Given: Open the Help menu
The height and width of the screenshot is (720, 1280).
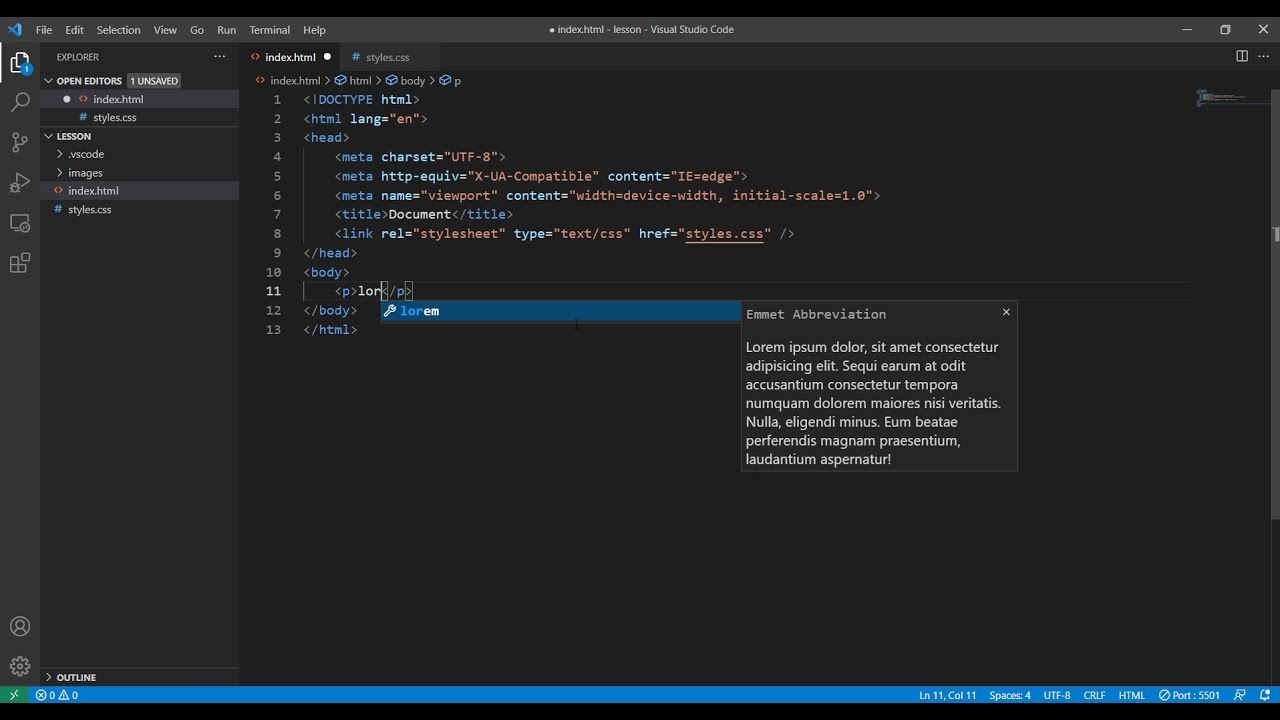Looking at the screenshot, I should coord(314,30).
